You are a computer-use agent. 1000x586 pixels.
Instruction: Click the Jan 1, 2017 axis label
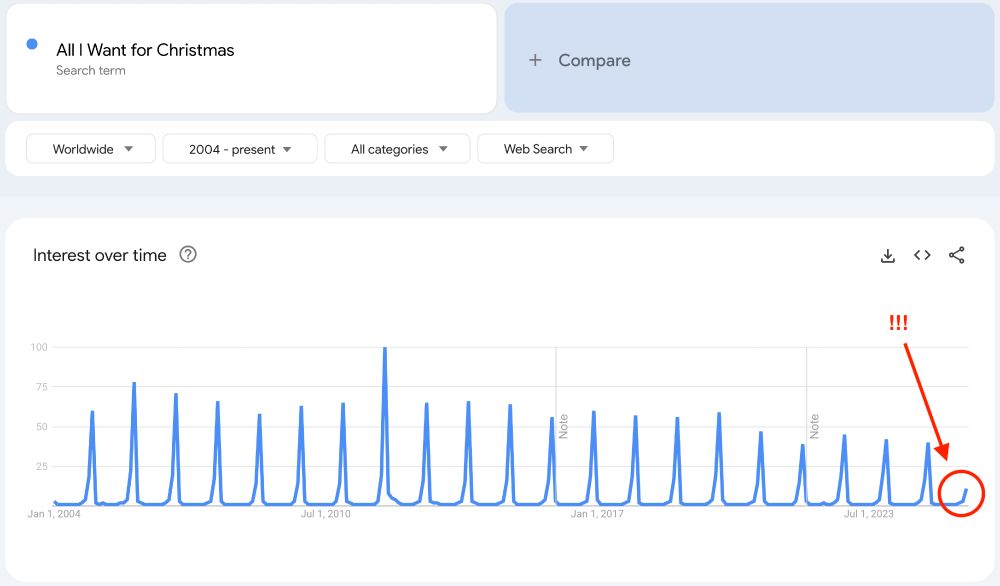click(x=597, y=514)
